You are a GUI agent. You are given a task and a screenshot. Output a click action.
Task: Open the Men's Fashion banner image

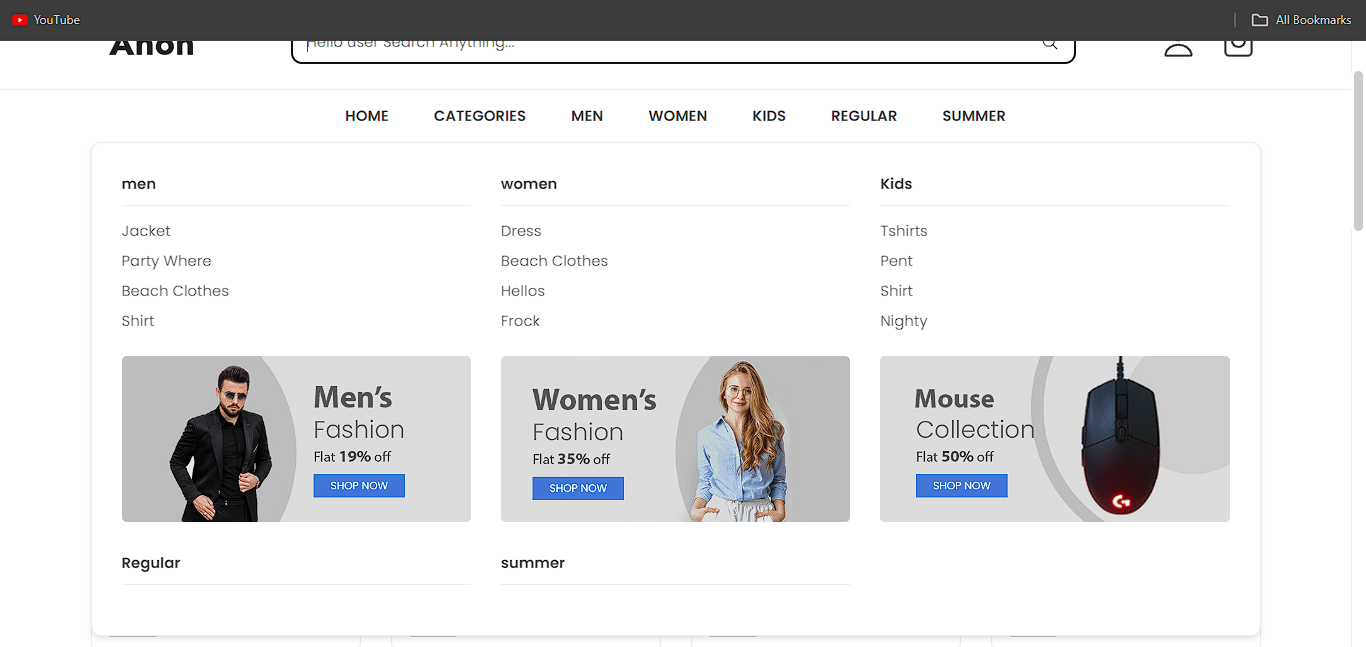click(x=296, y=439)
